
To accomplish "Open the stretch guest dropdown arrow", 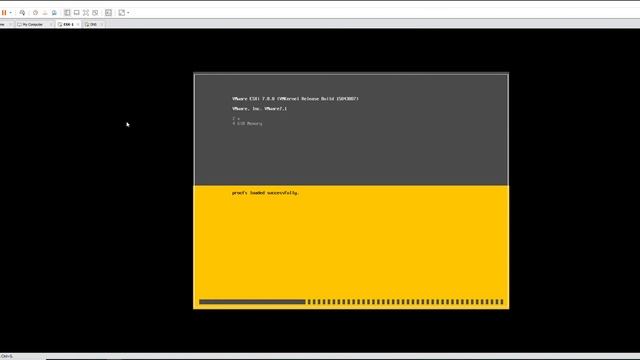I will point(128,13).
